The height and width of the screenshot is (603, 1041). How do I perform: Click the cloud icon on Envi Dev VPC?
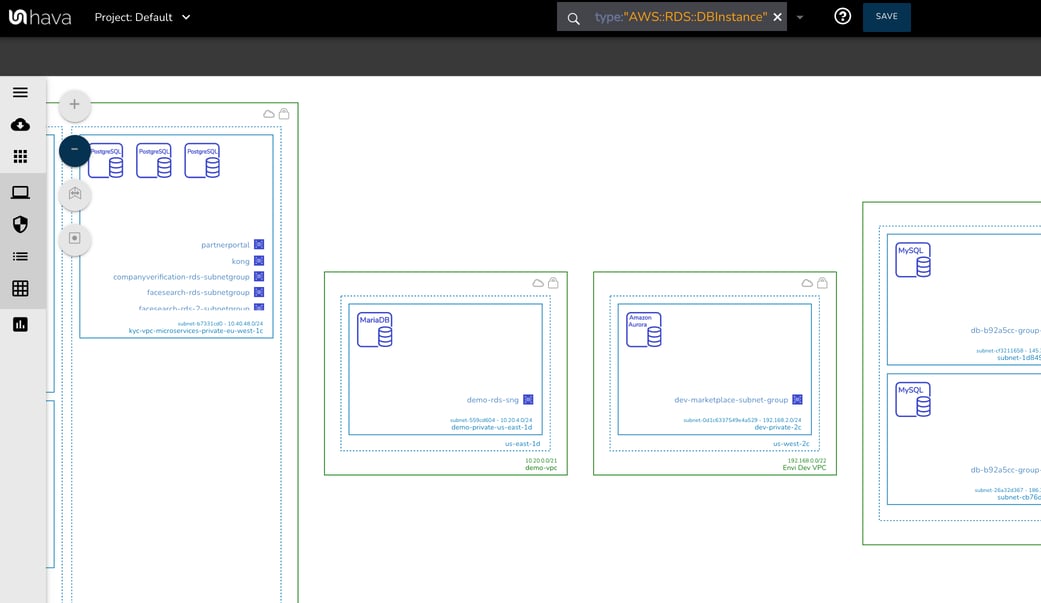(807, 283)
